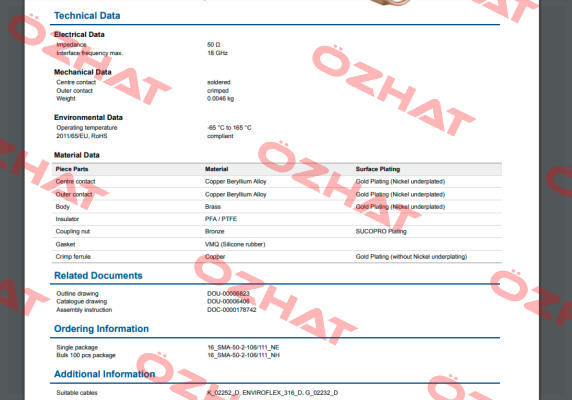Open Catalogue drawing document DOU-00006406
This screenshot has width=572, height=400.
click(x=228, y=302)
